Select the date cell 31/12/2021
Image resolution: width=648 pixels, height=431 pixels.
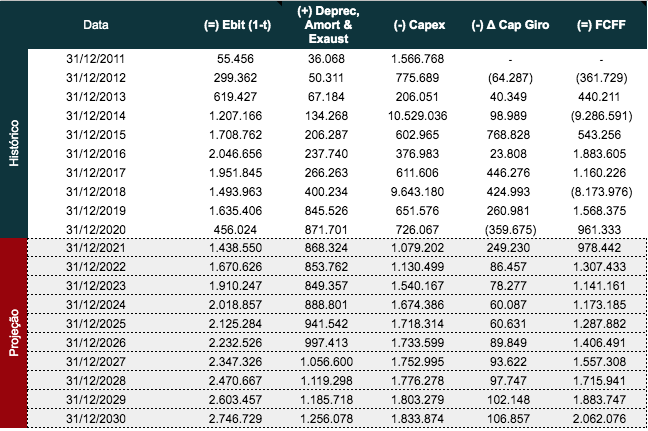coord(96,248)
